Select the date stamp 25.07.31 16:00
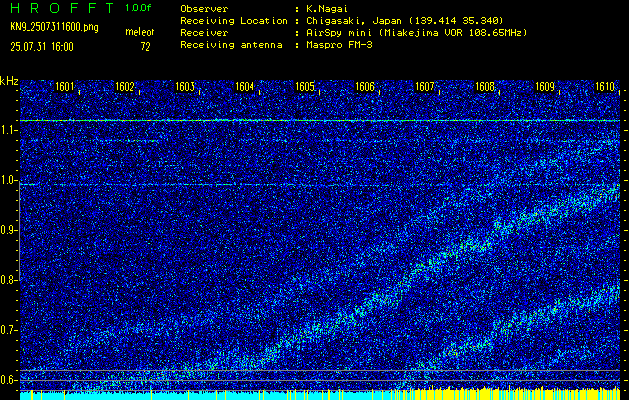The image size is (629, 400). tap(42, 47)
